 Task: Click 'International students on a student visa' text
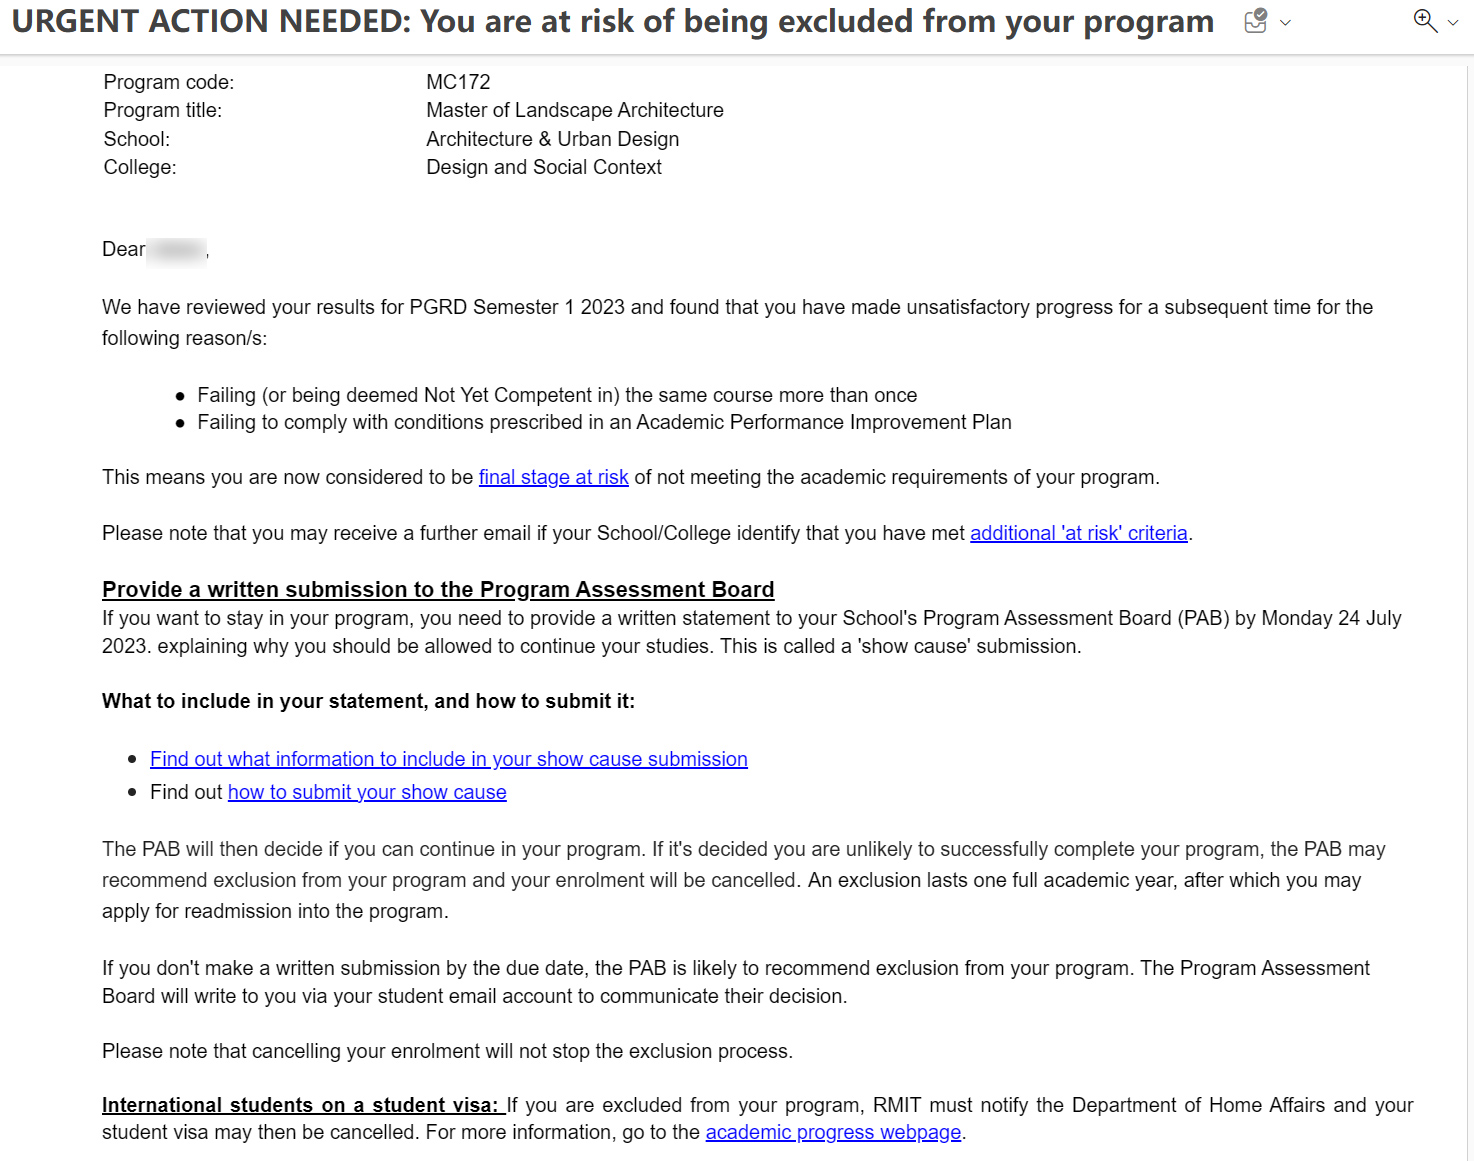pyautogui.click(x=299, y=1105)
